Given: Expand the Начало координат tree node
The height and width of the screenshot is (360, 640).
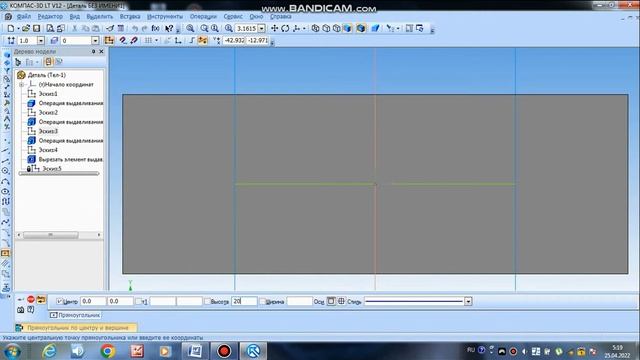Looking at the screenshot, I should tap(22, 84).
